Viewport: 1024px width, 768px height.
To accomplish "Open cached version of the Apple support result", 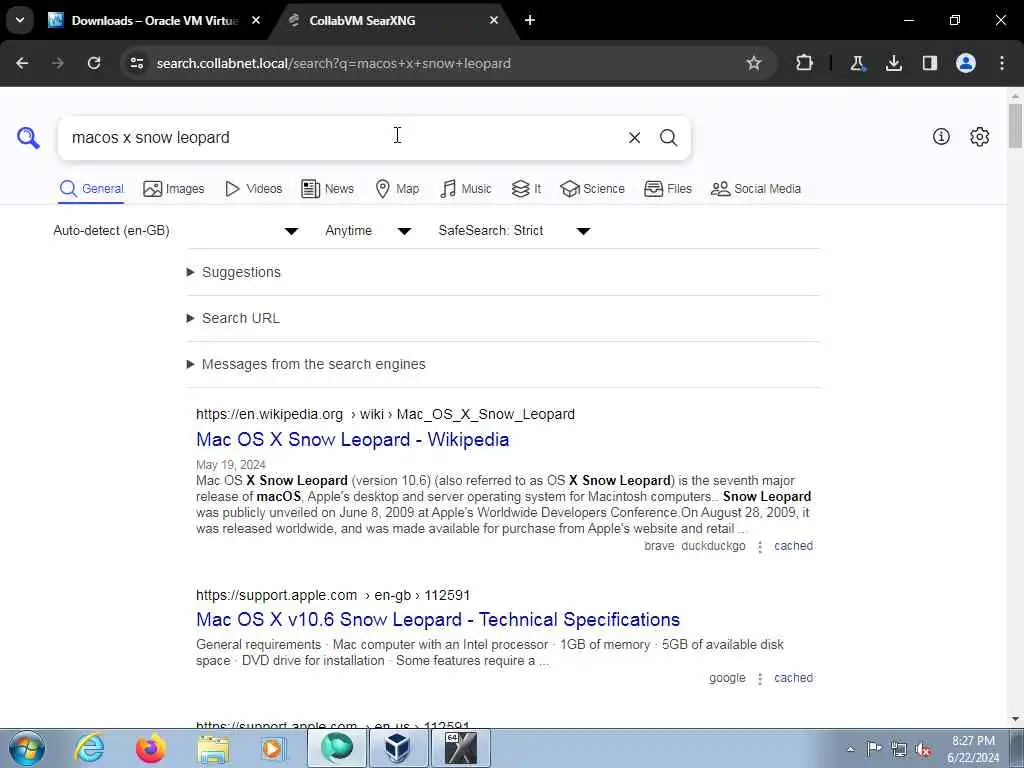I will [793, 678].
